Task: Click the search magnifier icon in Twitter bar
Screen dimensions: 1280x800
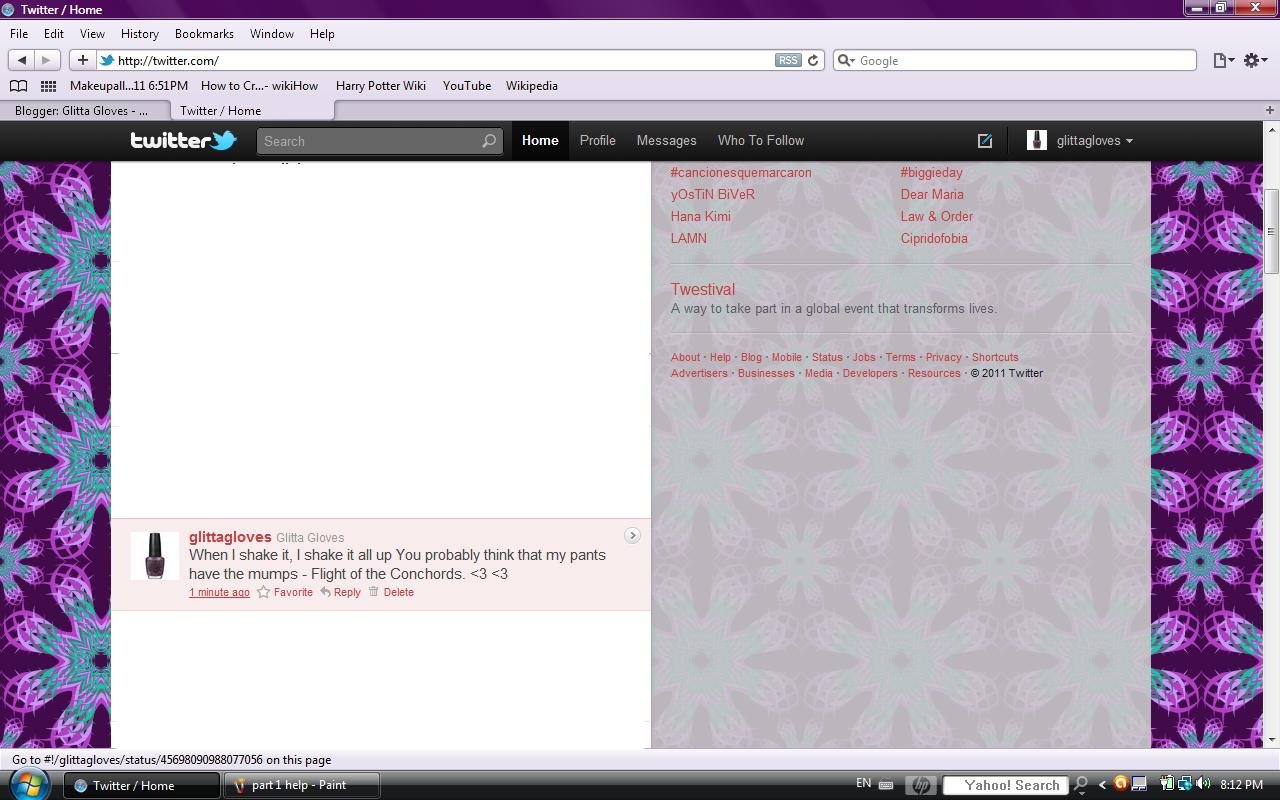Action: 488,141
